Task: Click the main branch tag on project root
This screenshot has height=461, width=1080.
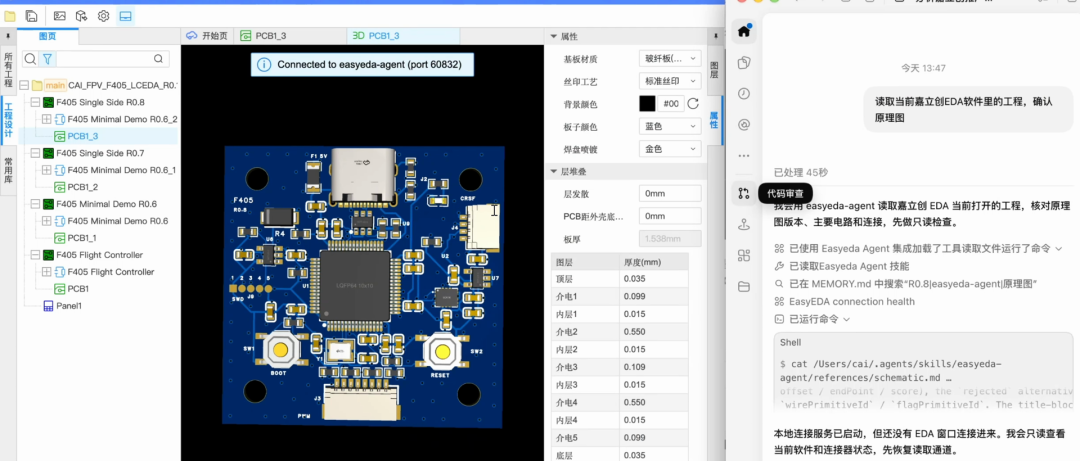Action: pos(55,85)
